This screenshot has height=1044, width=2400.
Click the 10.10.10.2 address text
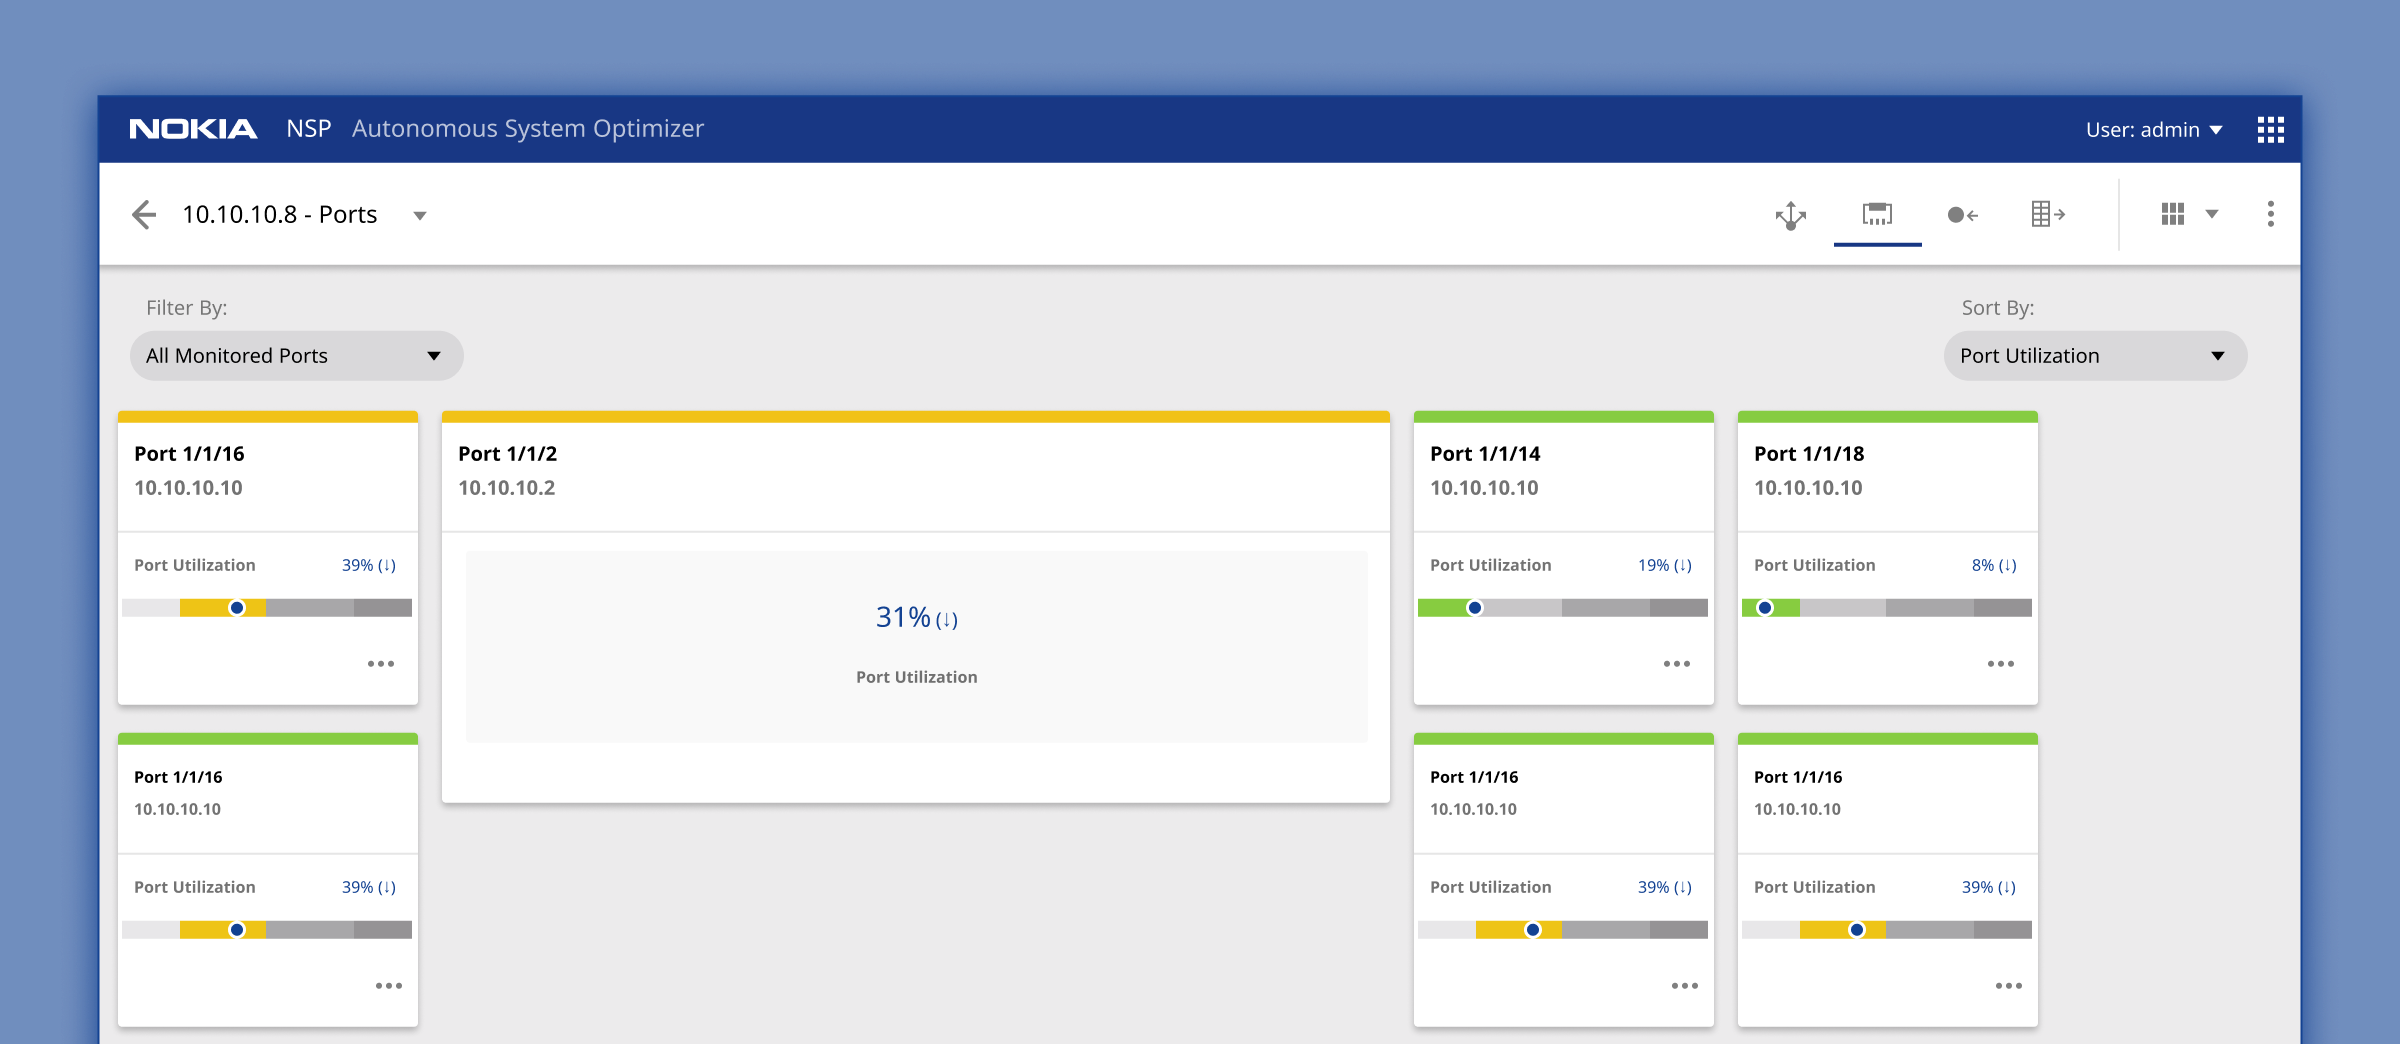(x=507, y=488)
